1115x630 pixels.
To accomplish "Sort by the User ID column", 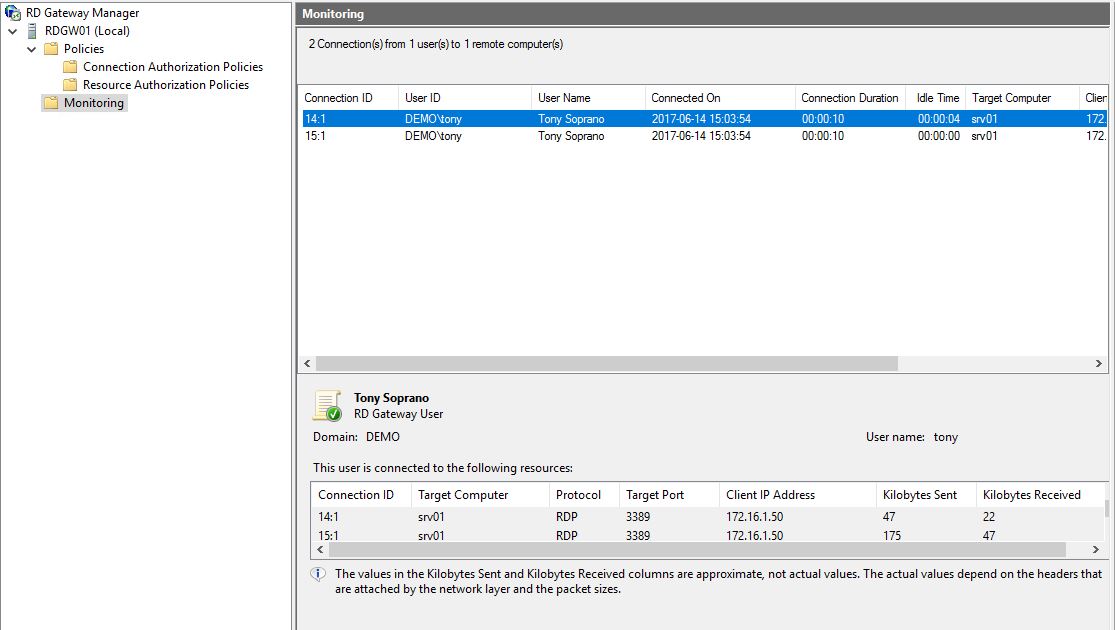I will (x=465, y=98).
